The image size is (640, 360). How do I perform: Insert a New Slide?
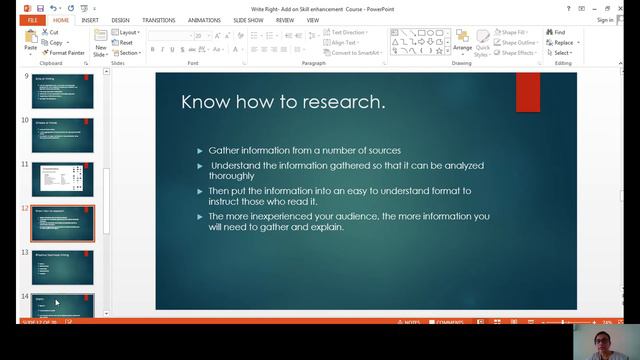(x=100, y=43)
